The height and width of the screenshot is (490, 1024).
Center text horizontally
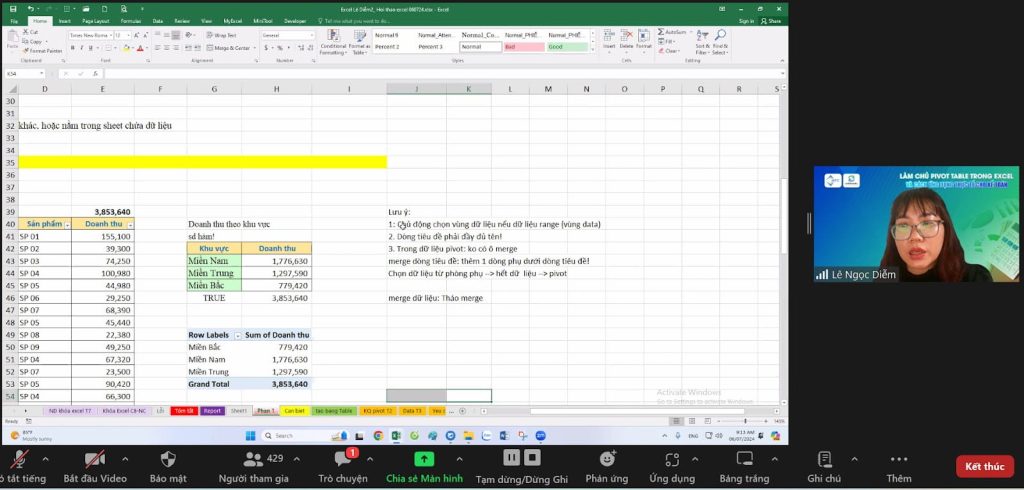(167, 48)
